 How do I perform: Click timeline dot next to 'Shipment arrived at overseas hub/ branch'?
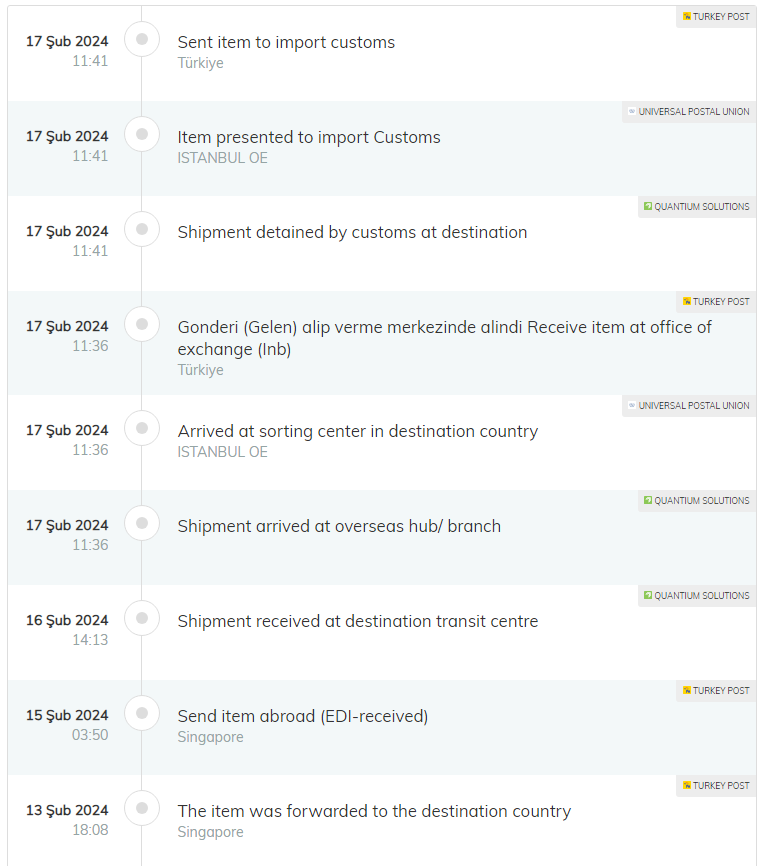(142, 523)
